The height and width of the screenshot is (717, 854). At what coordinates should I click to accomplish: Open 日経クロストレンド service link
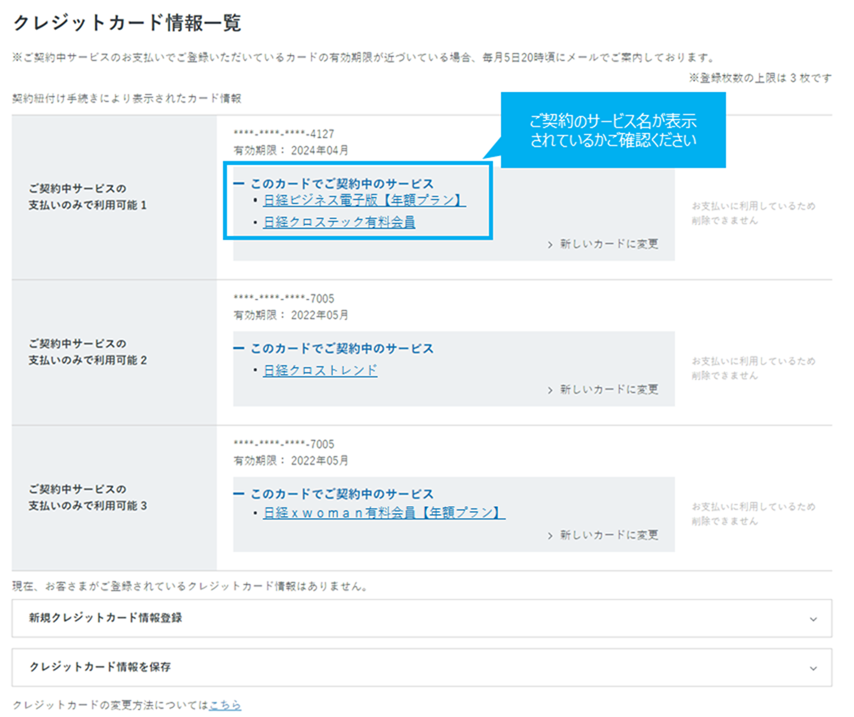pos(320,370)
